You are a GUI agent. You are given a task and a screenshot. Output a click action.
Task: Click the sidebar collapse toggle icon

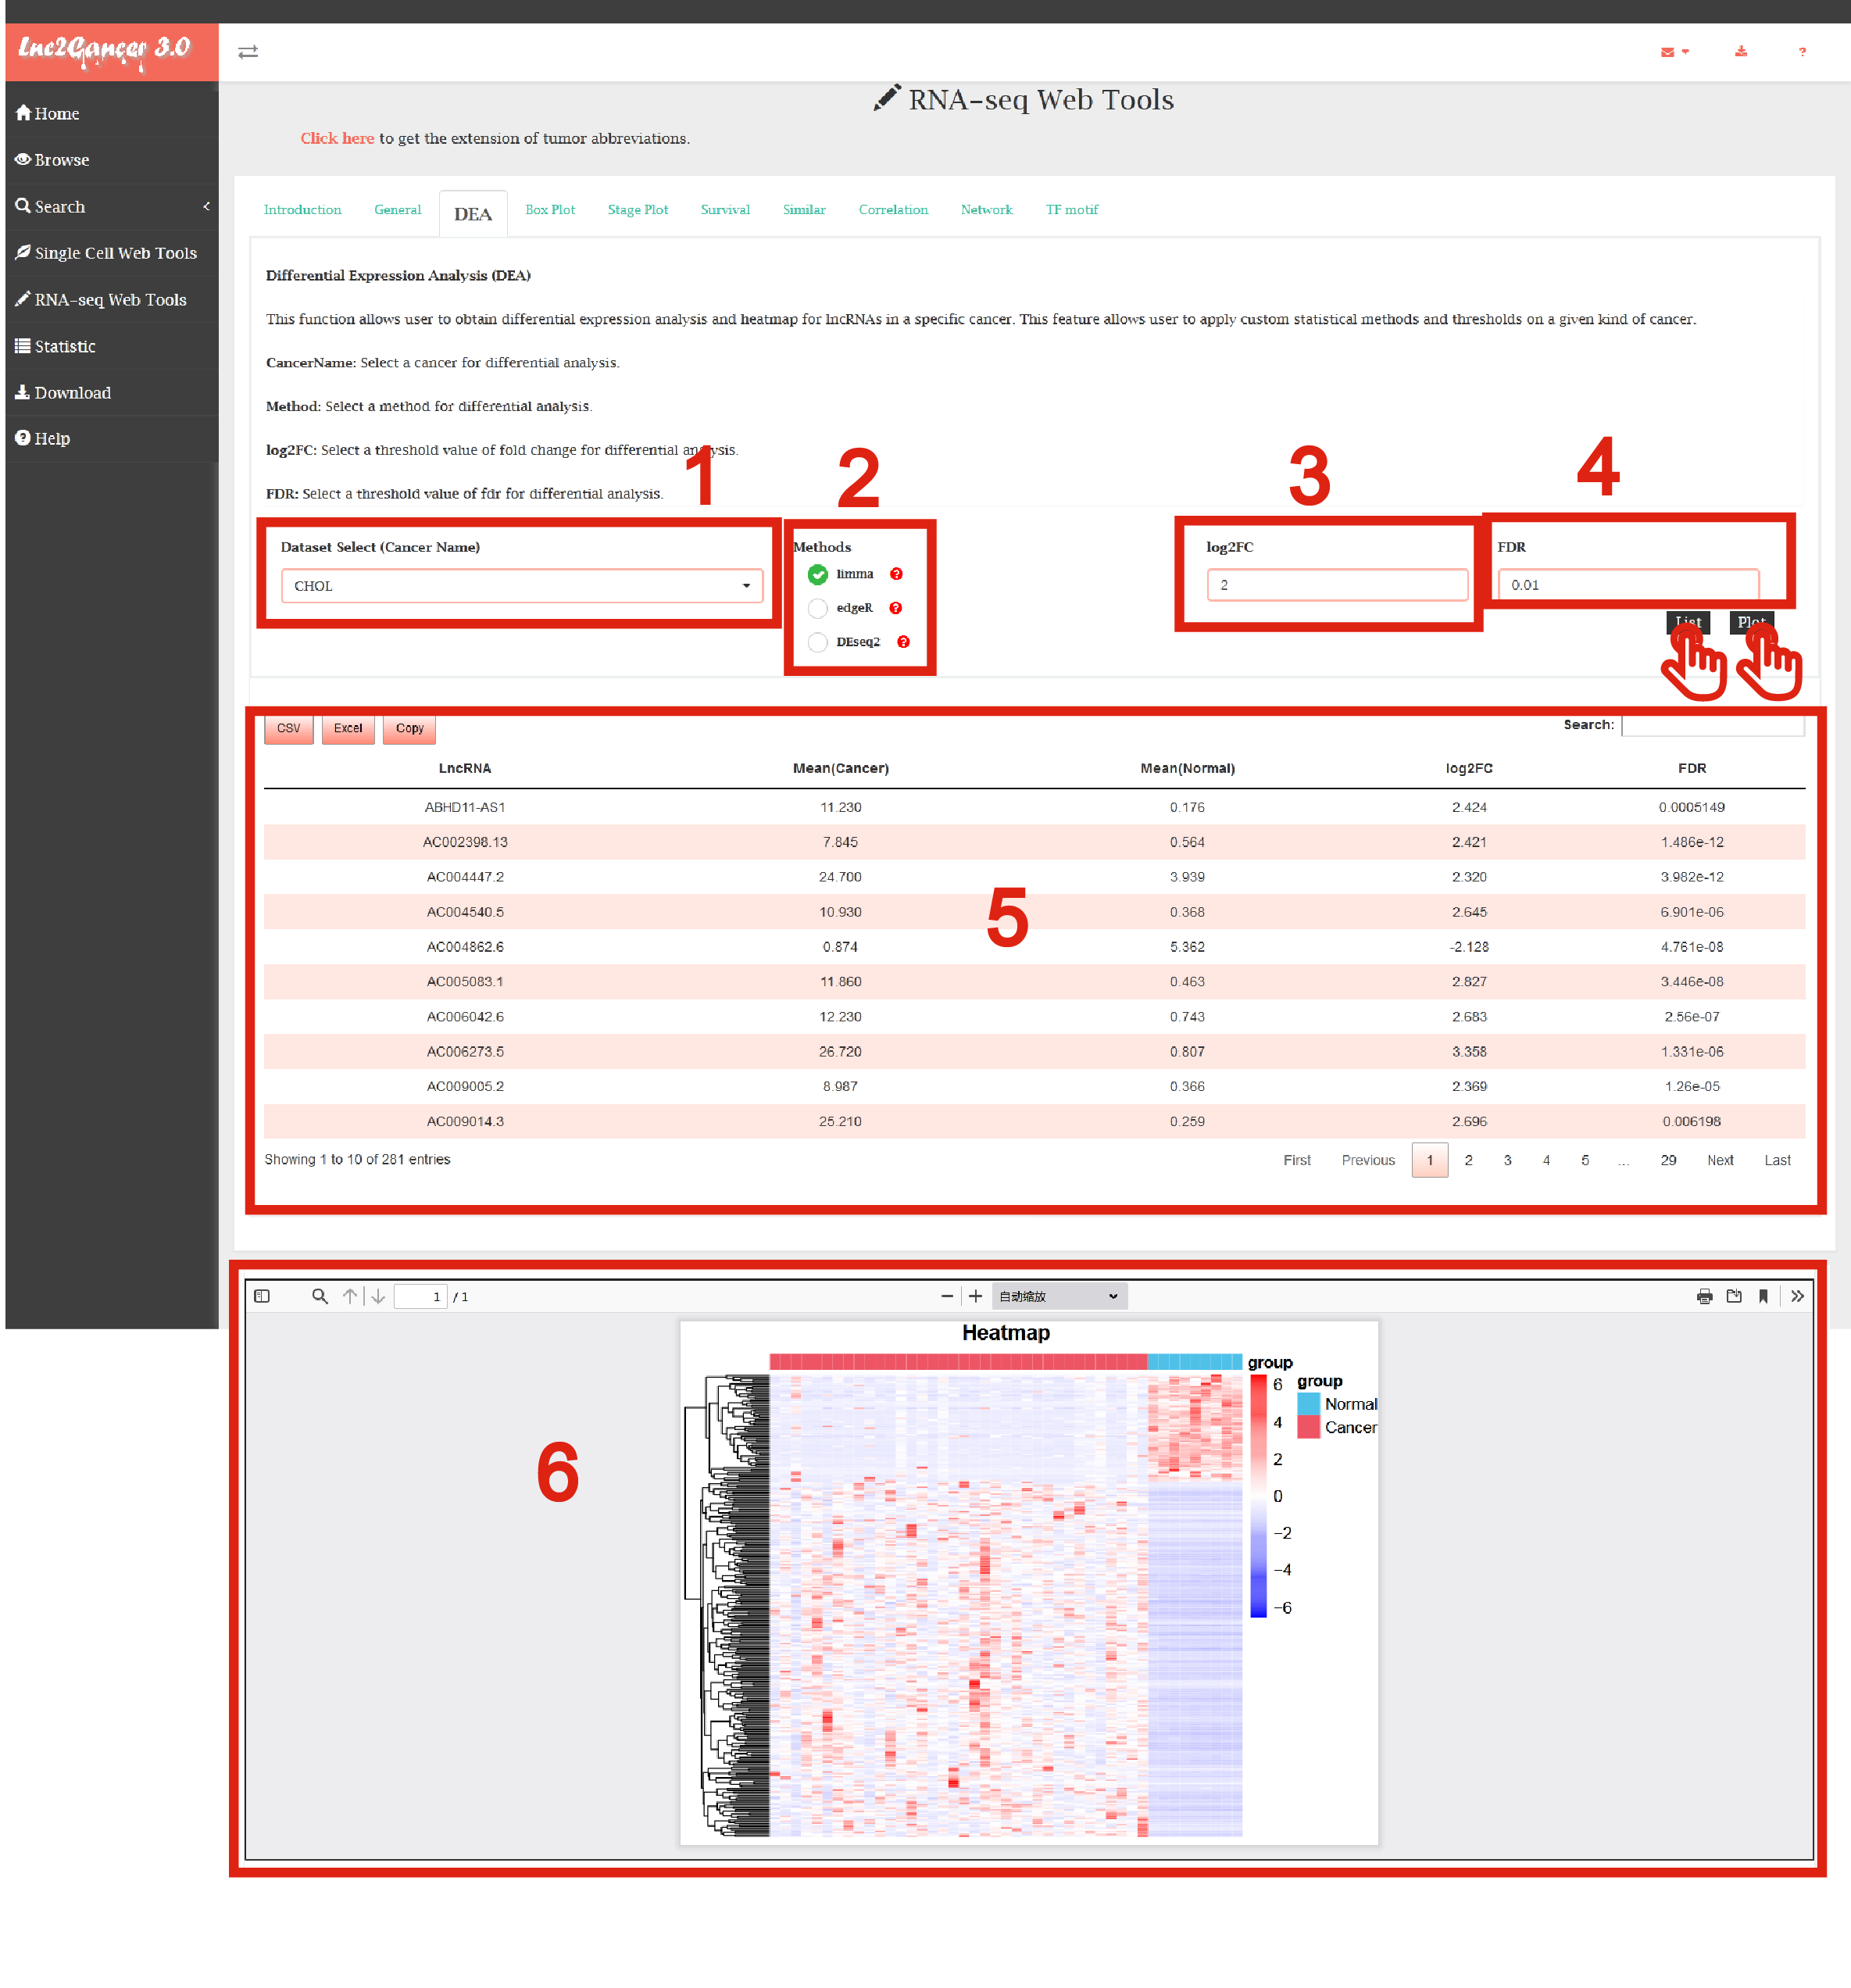click(x=248, y=52)
